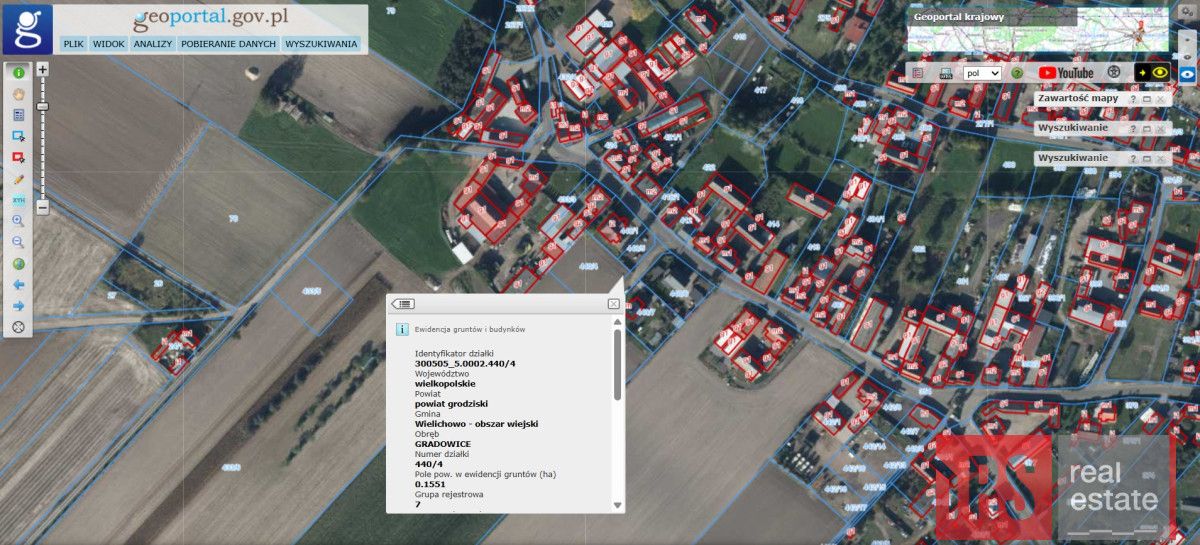Maximize the Zawartość mapy panel
The width and height of the screenshot is (1200, 545).
[x=1146, y=100]
